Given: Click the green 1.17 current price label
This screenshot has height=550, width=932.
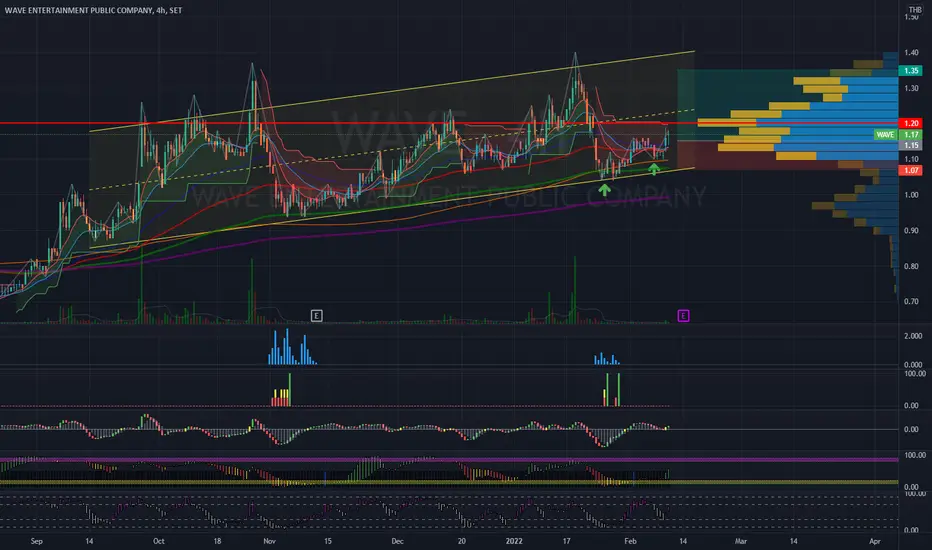Looking at the screenshot, I should pyautogui.click(x=911, y=135).
